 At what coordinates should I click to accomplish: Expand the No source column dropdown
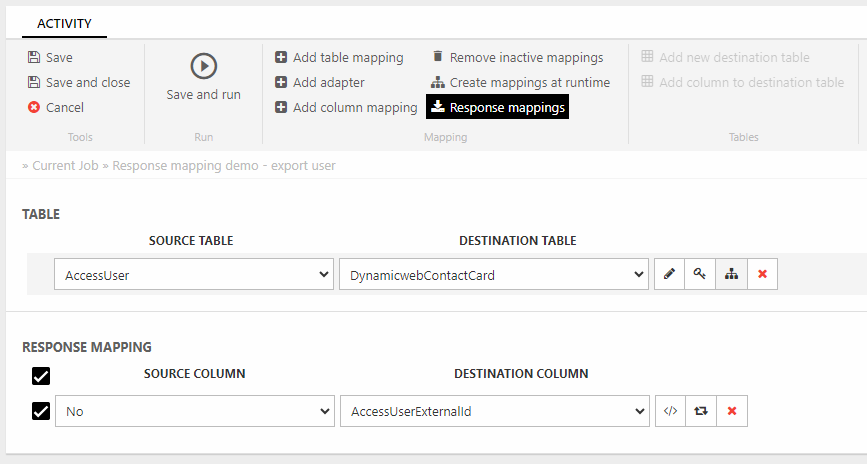[x=194, y=411]
